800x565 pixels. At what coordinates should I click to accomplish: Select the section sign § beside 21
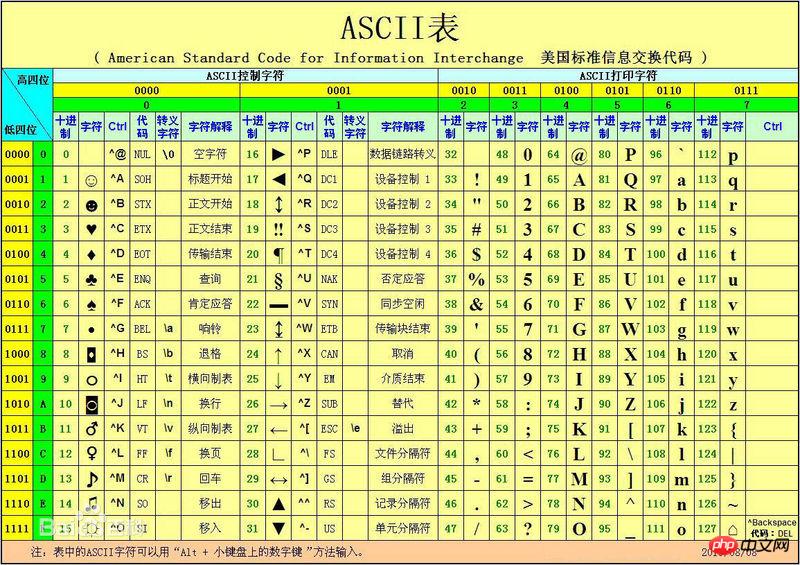pyautogui.click(x=279, y=280)
